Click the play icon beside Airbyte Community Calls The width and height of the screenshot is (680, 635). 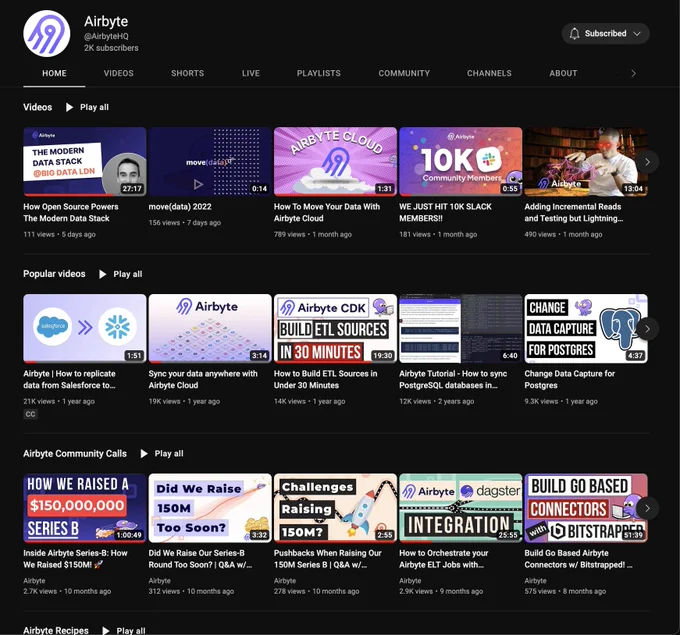(x=144, y=454)
